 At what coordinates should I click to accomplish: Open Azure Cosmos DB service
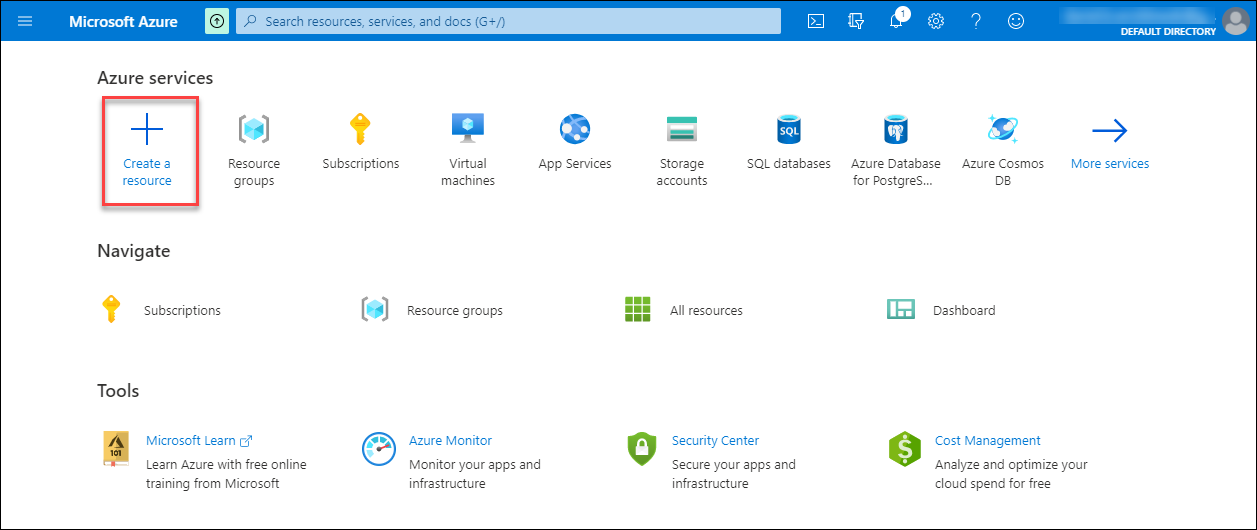tap(1003, 150)
